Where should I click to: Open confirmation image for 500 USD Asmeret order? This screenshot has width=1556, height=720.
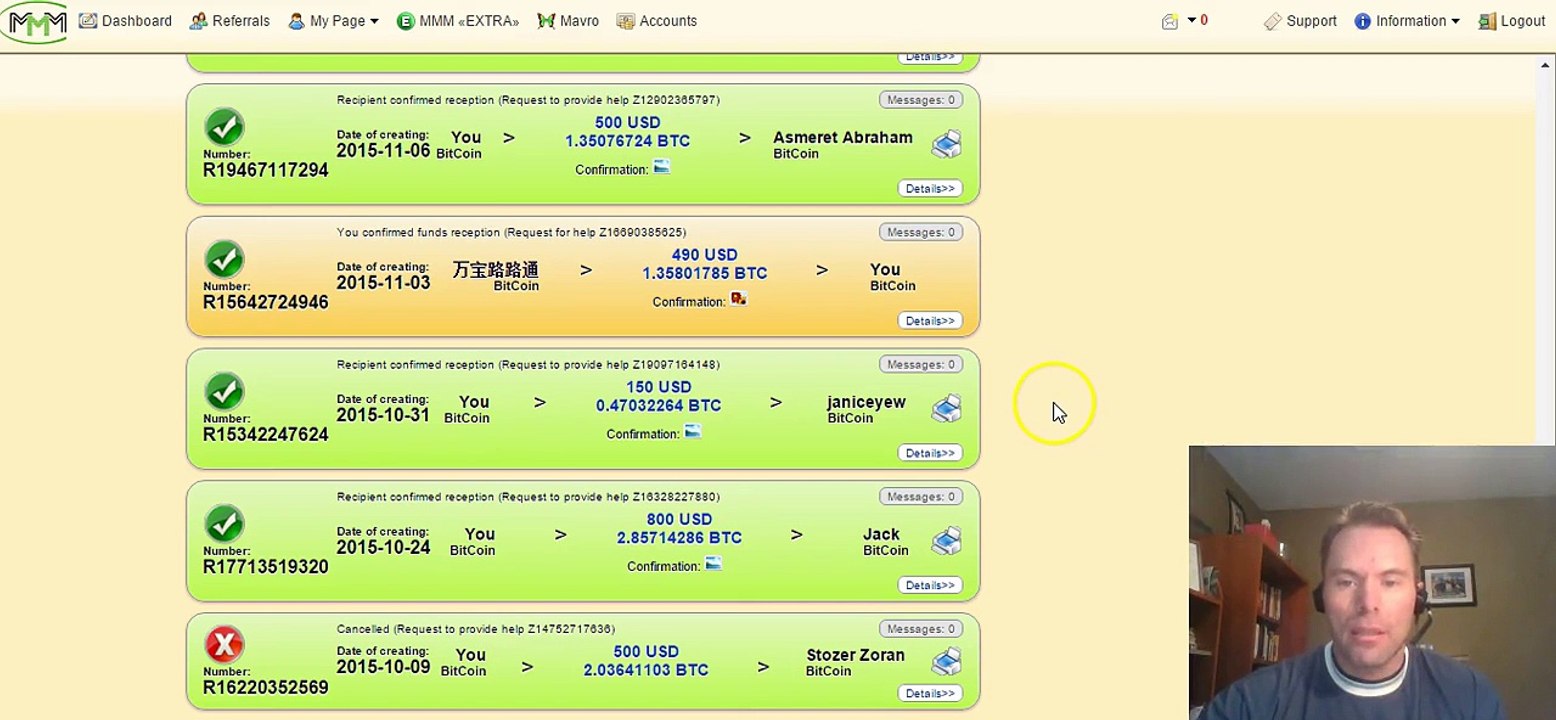(661, 167)
